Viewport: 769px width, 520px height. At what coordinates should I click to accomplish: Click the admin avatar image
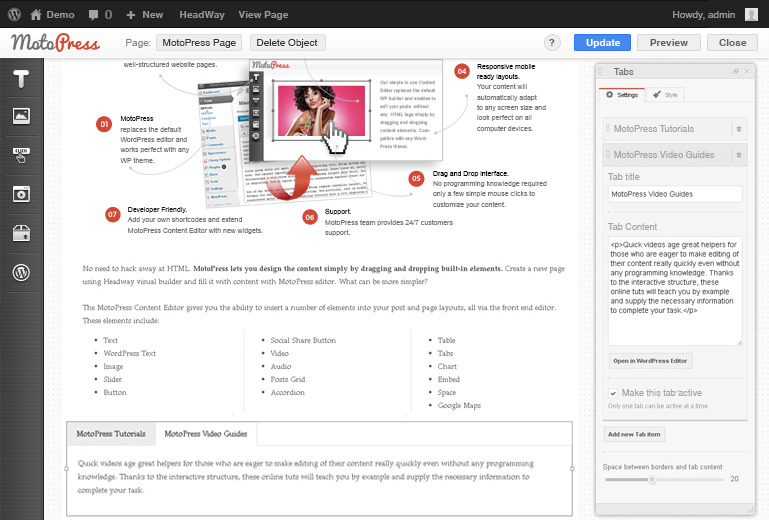751,15
